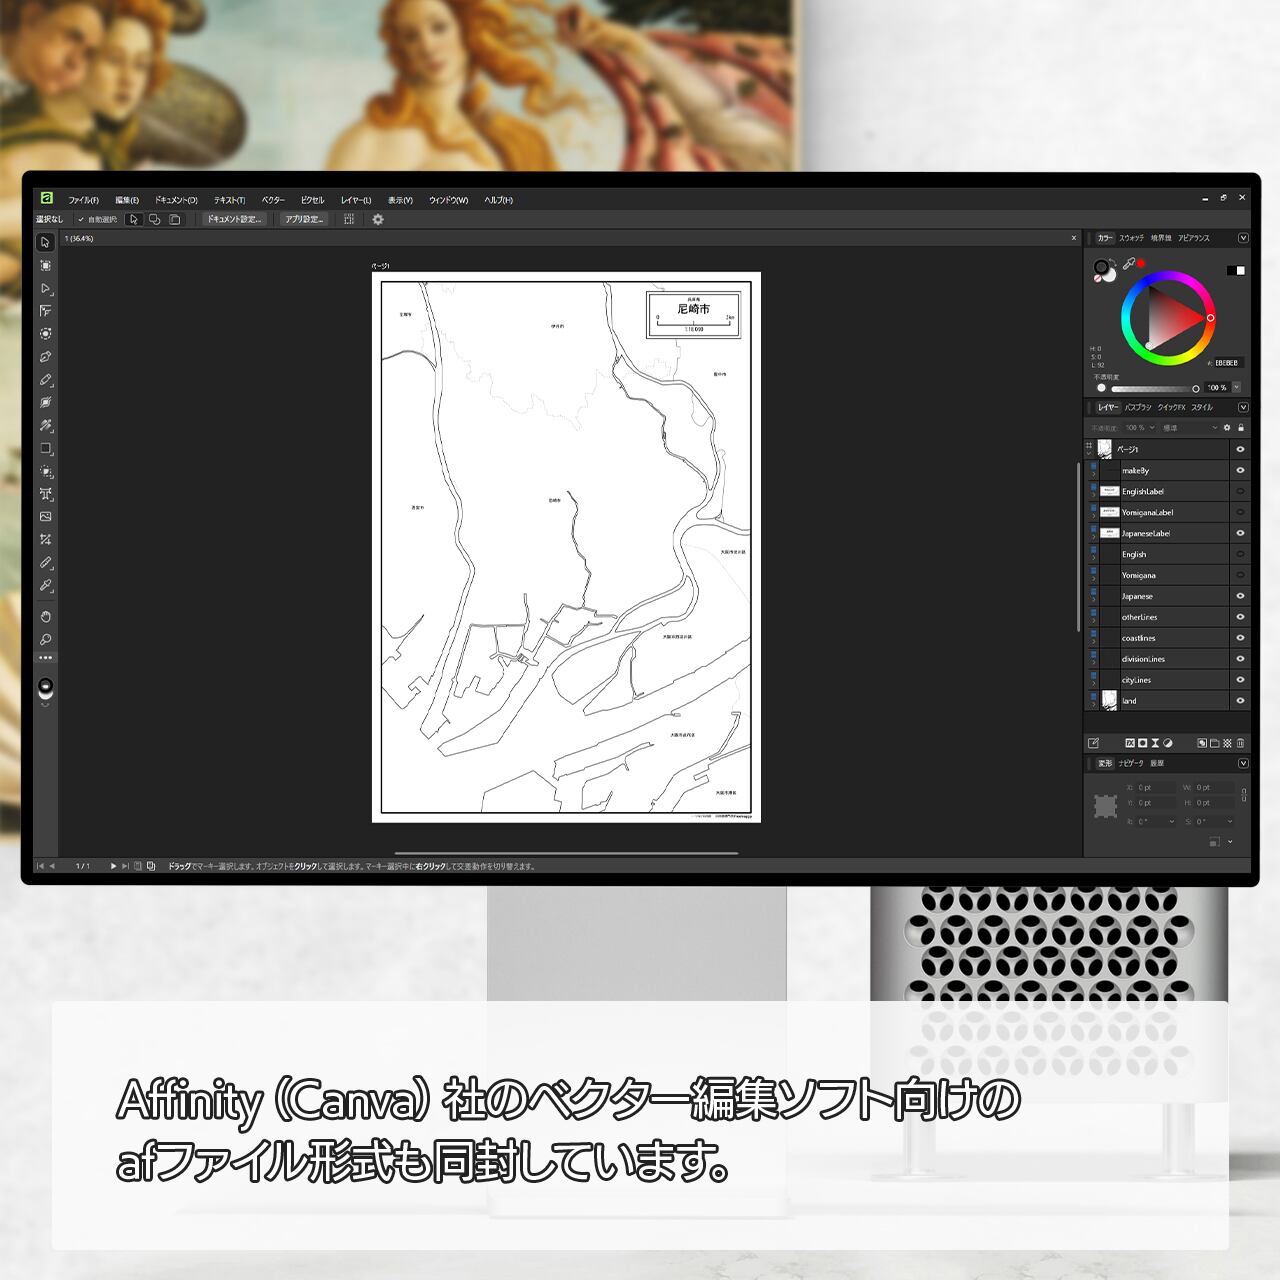Screen dimensions: 1280x1280
Task: Click the アプリ設定 button
Action: click(x=303, y=219)
